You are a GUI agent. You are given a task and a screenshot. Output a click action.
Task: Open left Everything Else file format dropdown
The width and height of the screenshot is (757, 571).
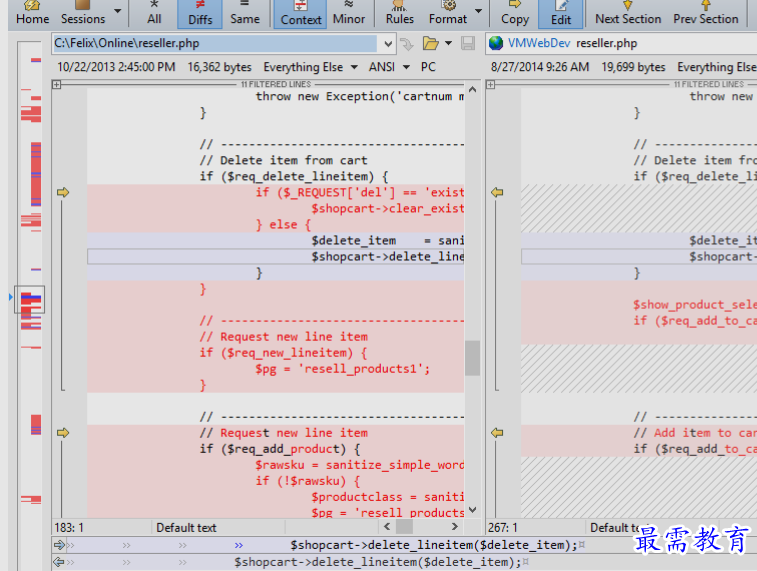tap(310, 67)
